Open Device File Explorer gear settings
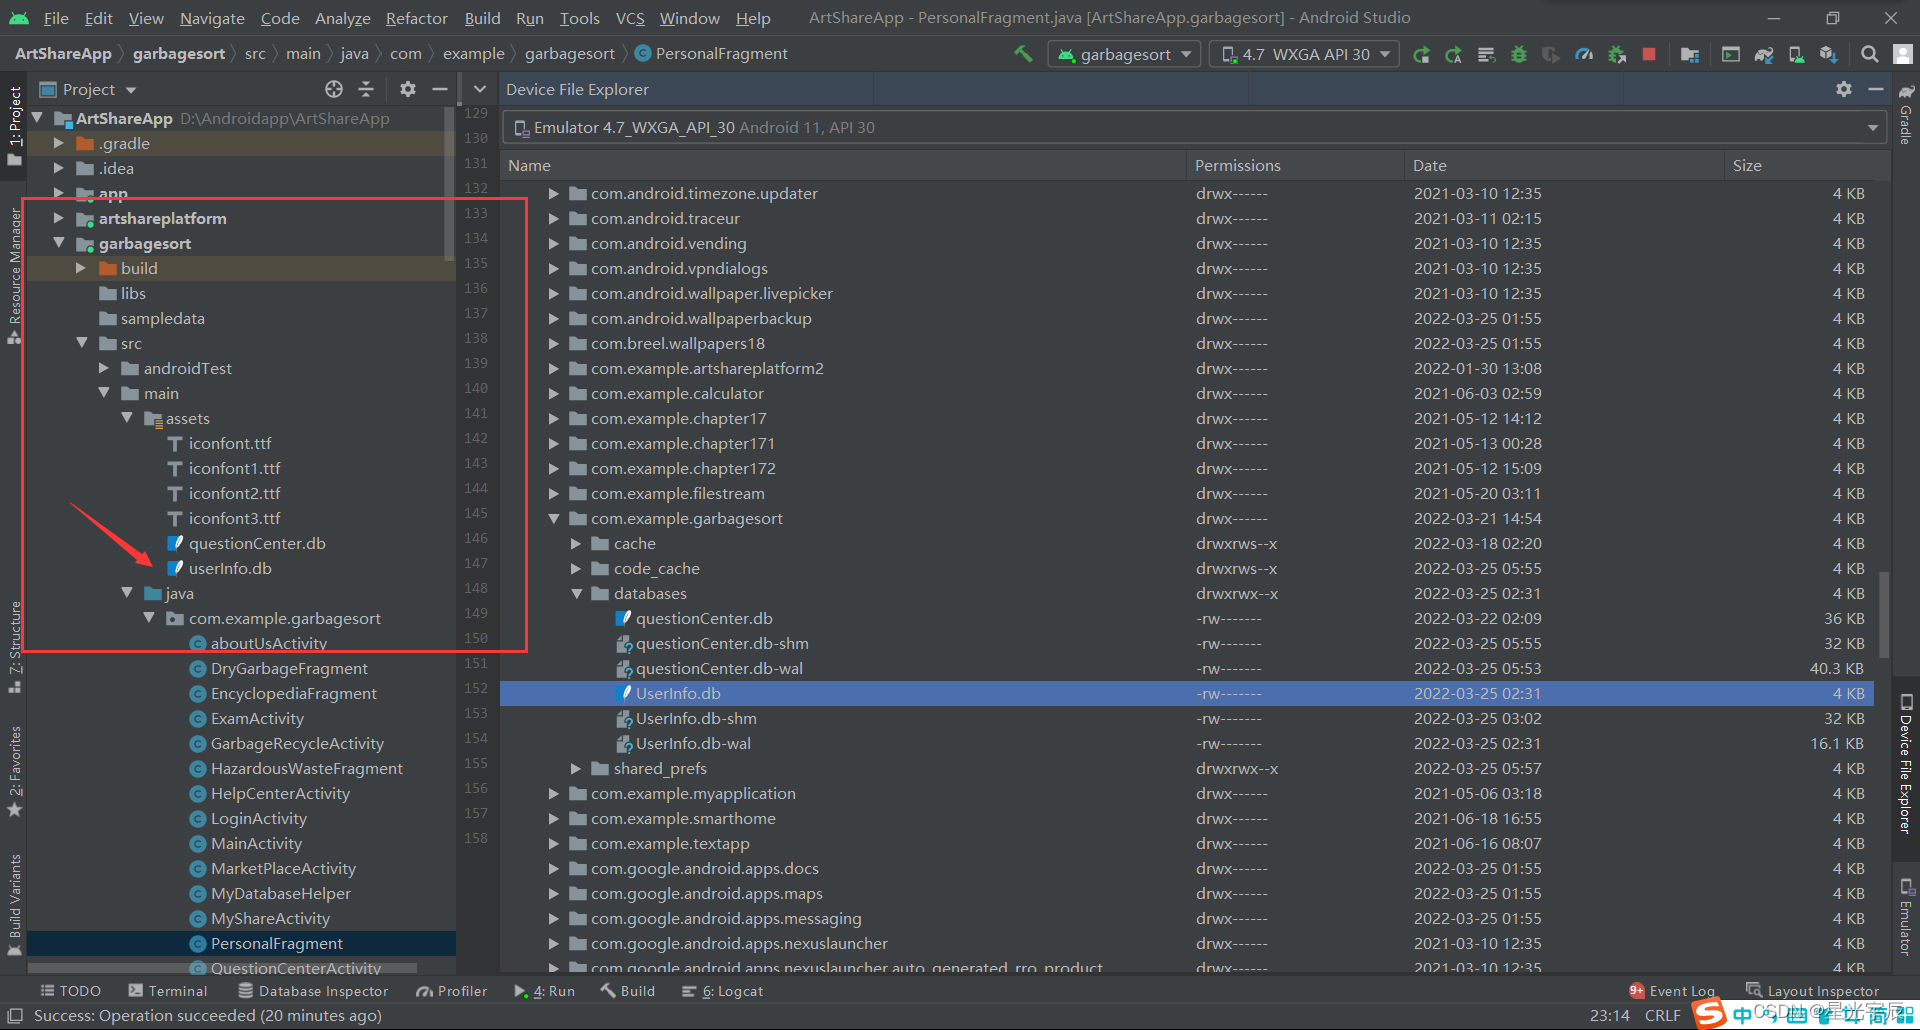 pyautogui.click(x=1844, y=89)
